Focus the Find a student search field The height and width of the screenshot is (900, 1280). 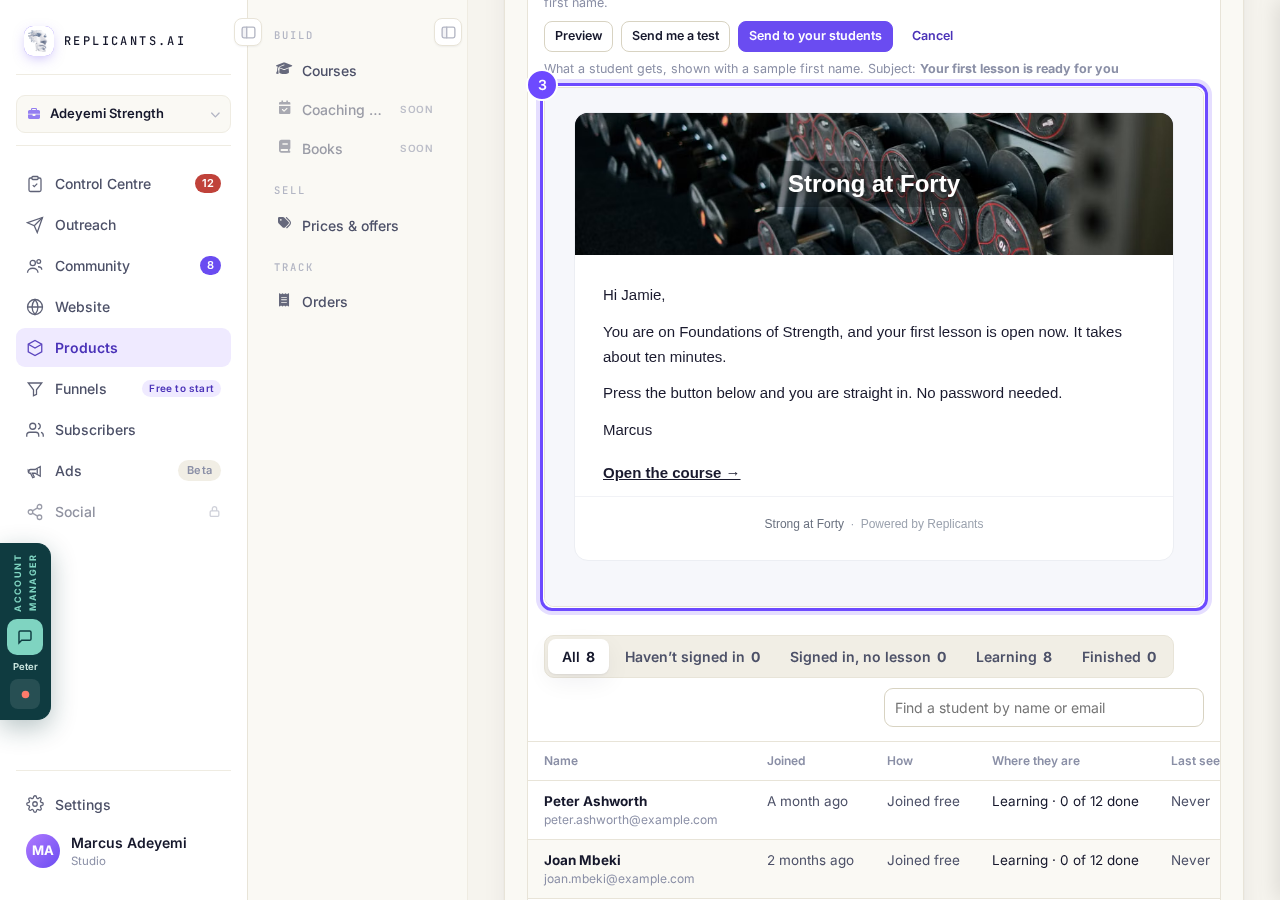[x=1043, y=708]
